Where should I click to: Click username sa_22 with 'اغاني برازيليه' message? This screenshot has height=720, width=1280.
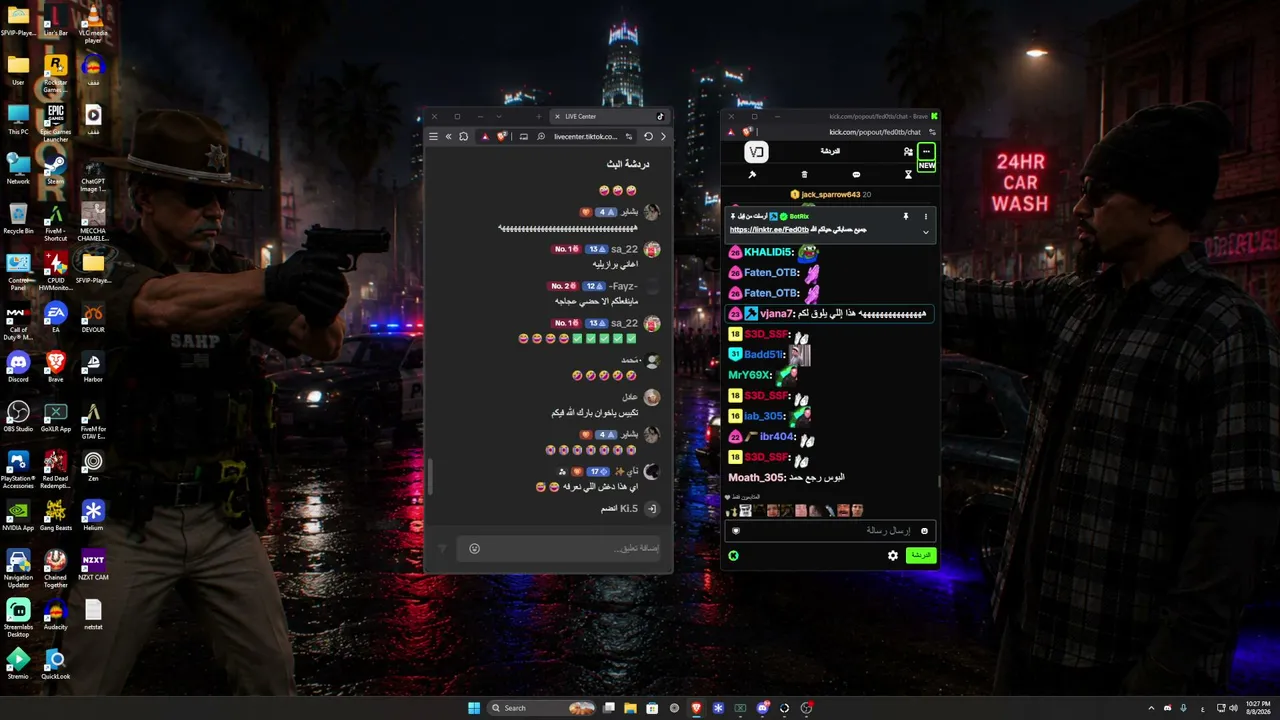pyautogui.click(x=624, y=249)
